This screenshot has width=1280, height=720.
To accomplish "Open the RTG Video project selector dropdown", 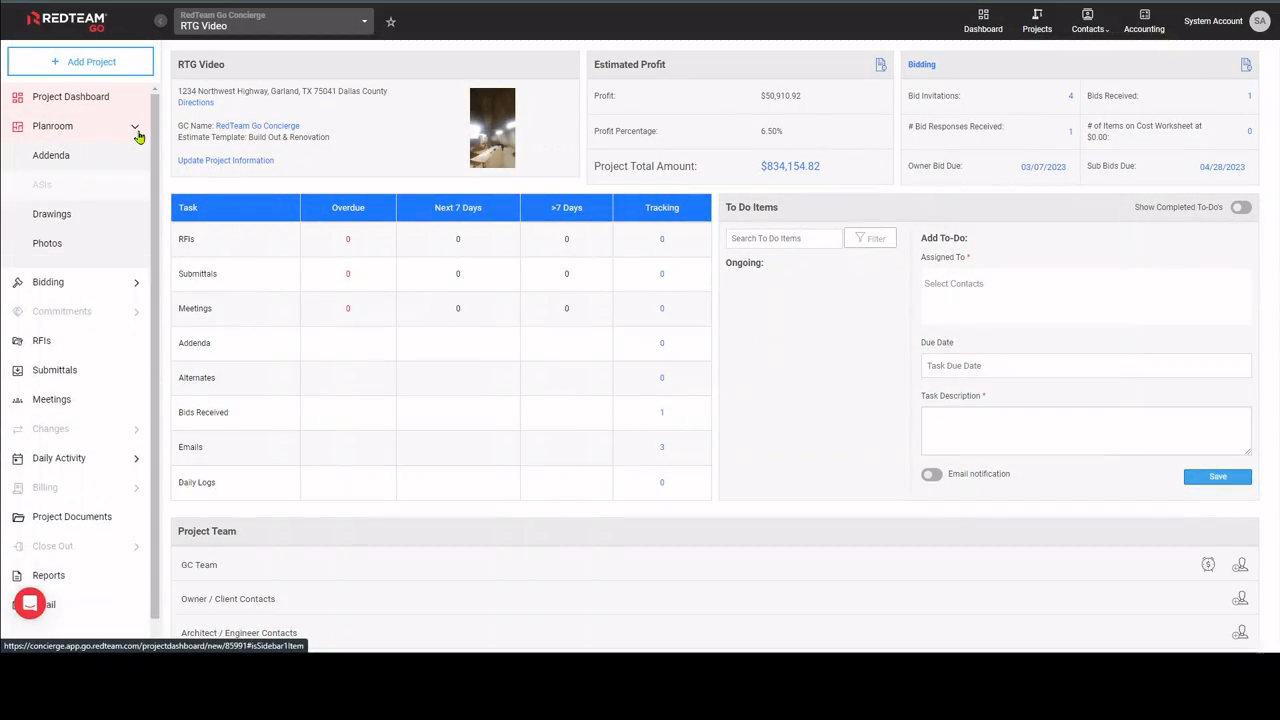I will pos(273,21).
